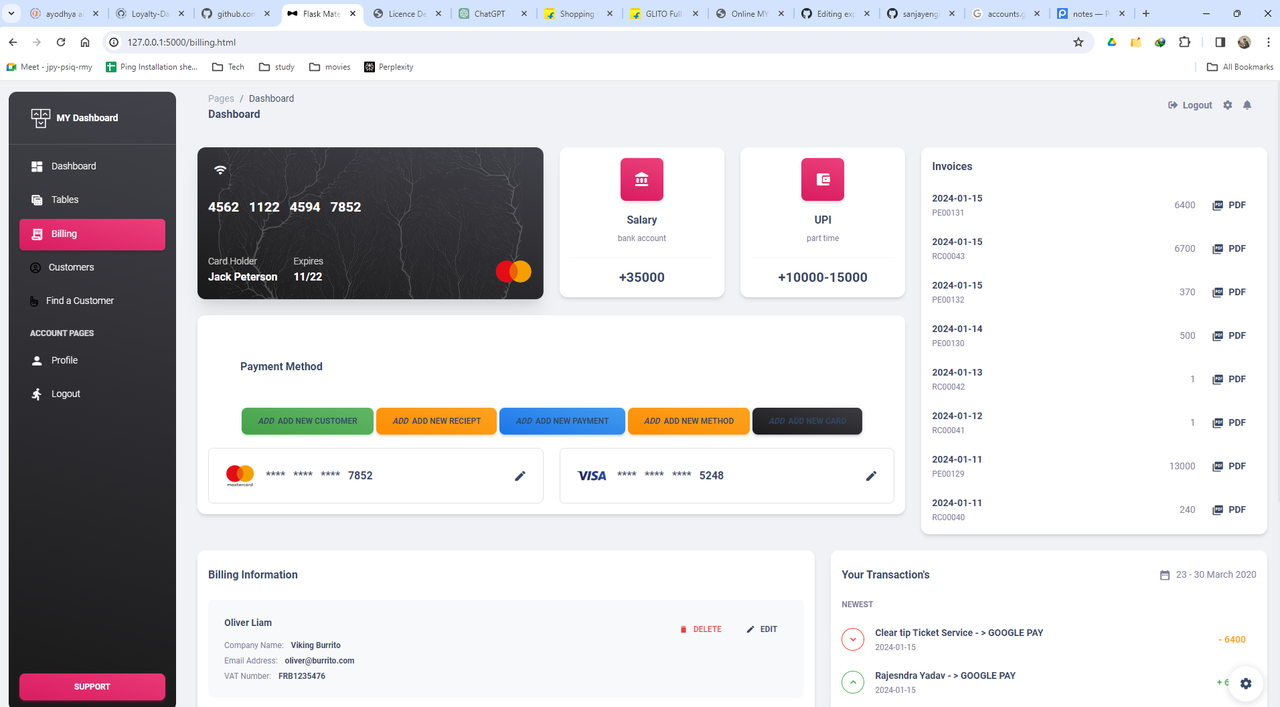This screenshot has height=707, width=1280.
Task: Go to Customers in sidebar
Action: (x=92, y=267)
